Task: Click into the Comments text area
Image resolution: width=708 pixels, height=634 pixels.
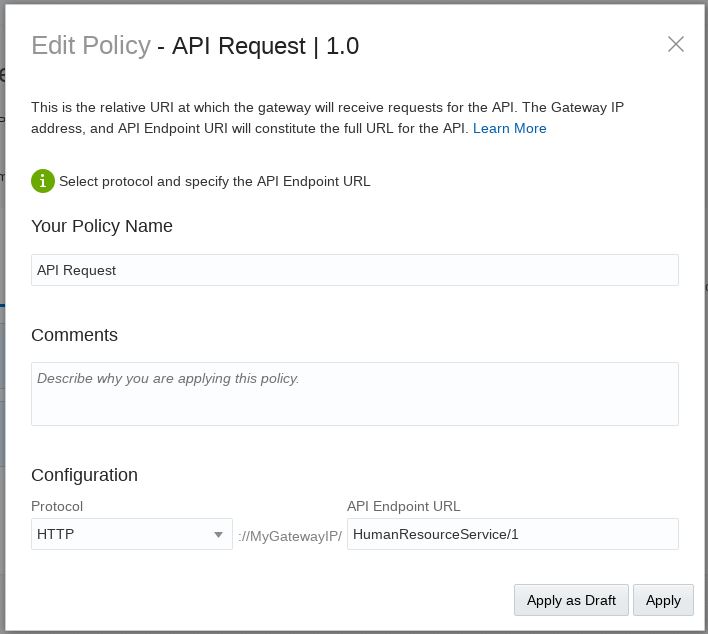Action: 354,394
